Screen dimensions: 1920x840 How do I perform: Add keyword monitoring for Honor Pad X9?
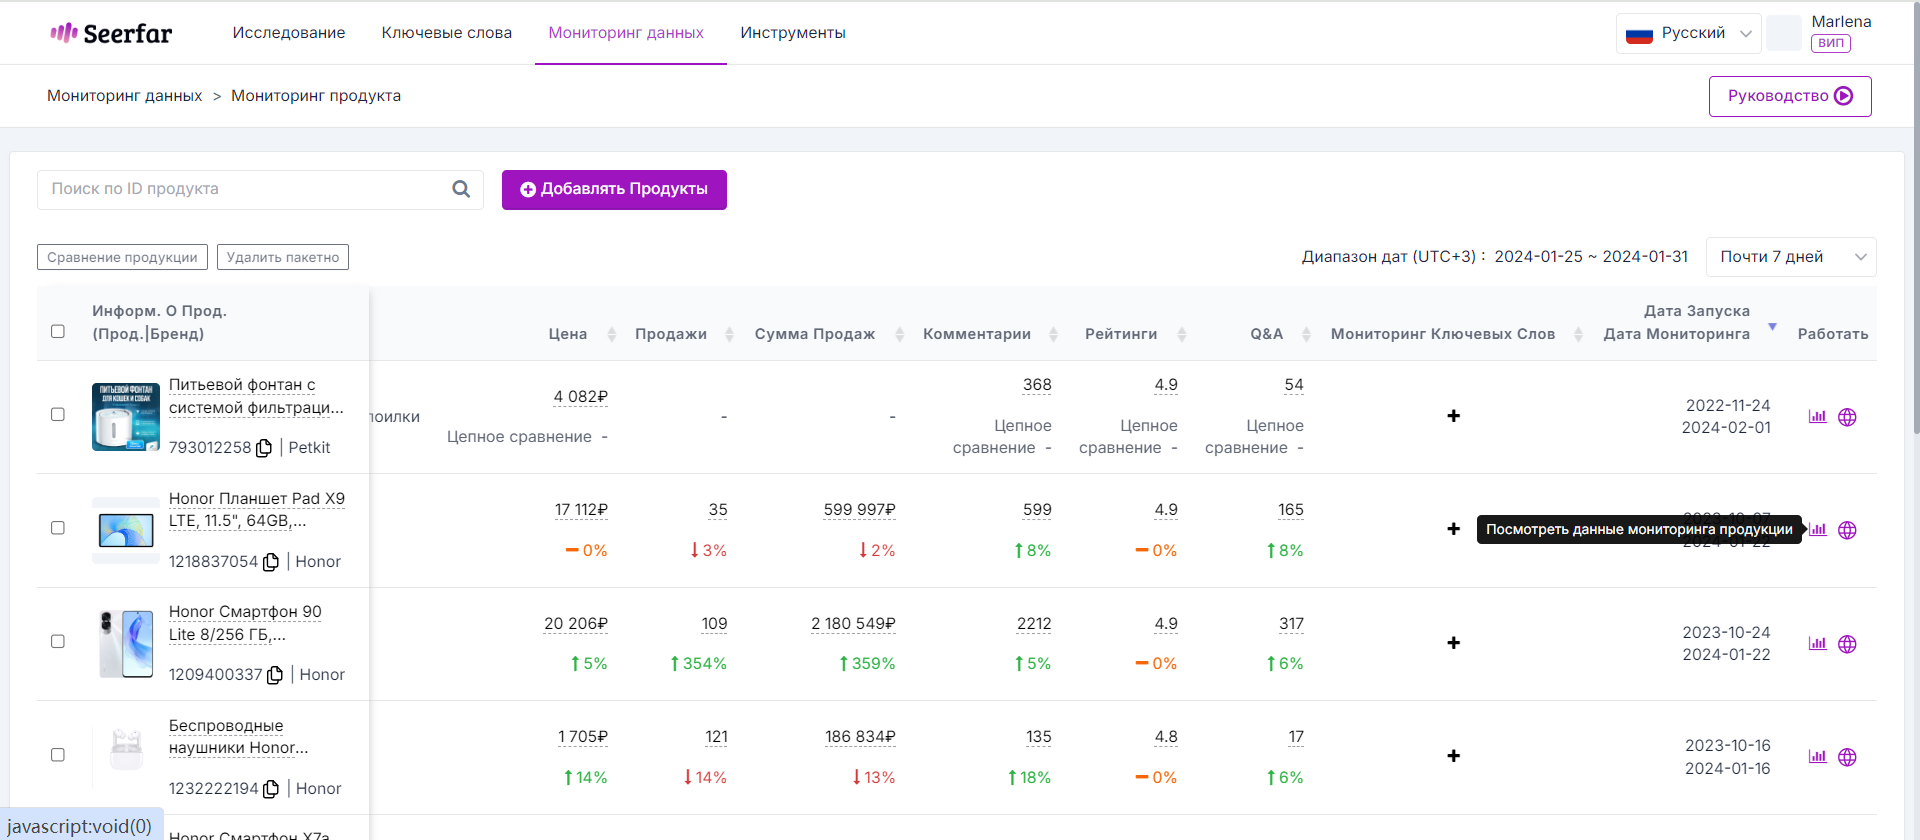pos(1454,529)
